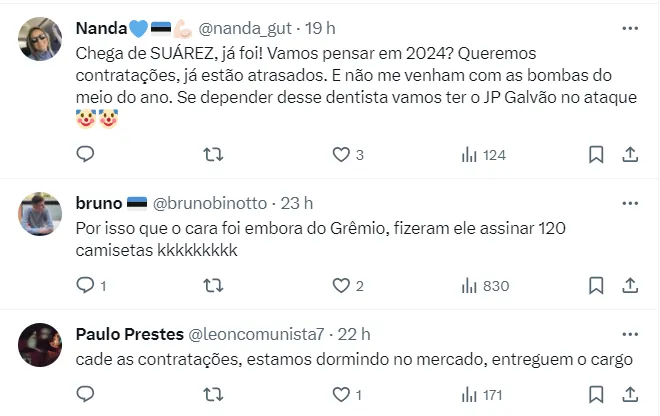Repost Nanda's tweet about Suárez

[x=213, y=154]
